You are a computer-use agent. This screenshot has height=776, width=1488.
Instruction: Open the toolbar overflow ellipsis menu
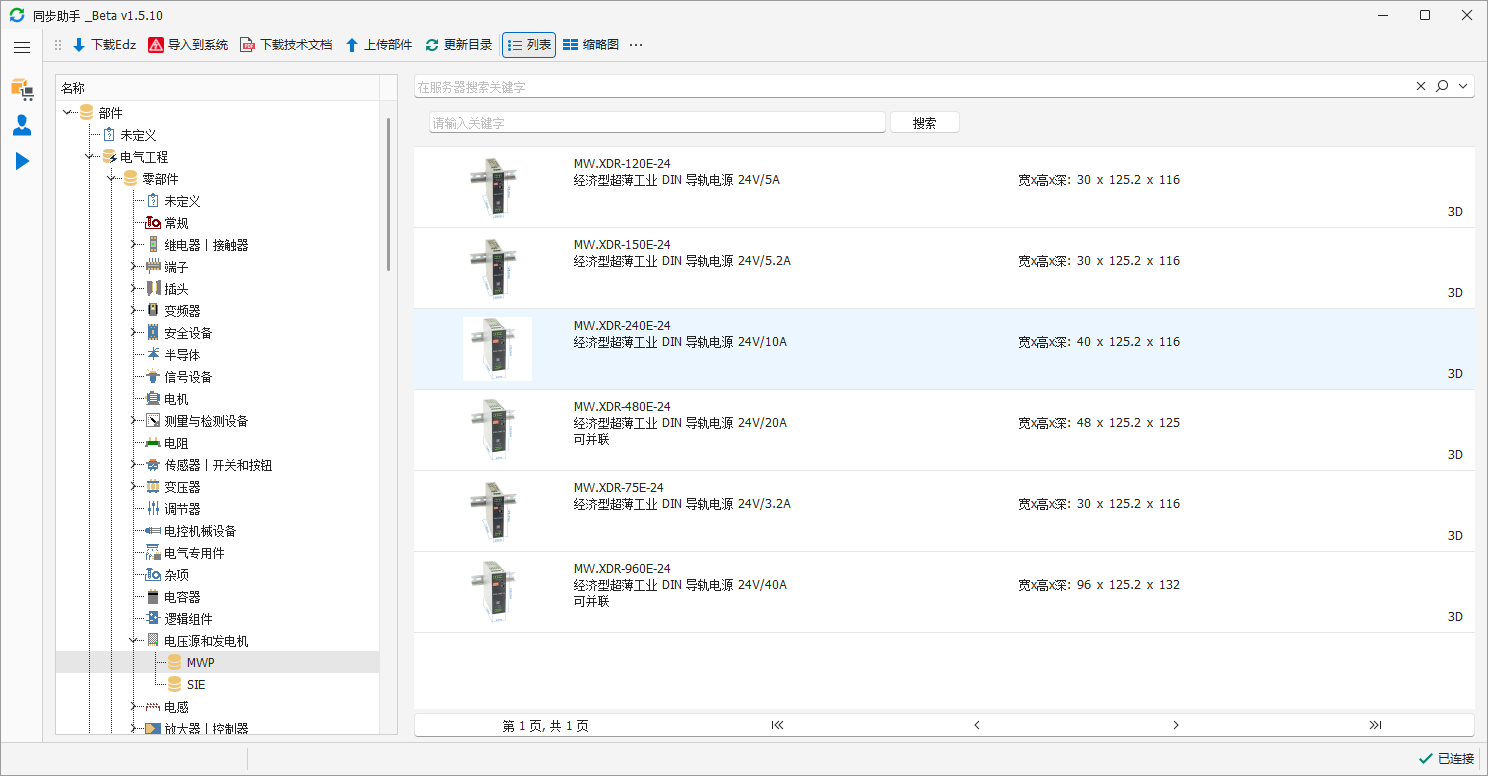pyautogui.click(x=636, y=45)
